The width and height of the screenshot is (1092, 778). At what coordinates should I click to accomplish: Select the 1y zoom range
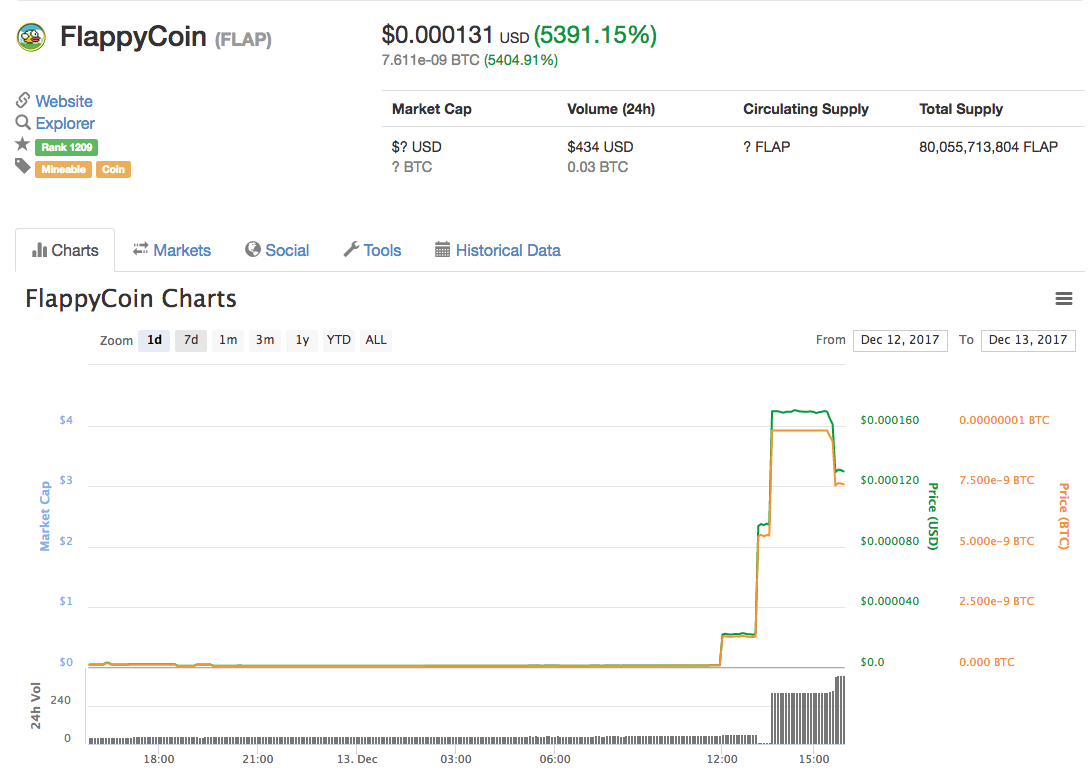point(302,340)
